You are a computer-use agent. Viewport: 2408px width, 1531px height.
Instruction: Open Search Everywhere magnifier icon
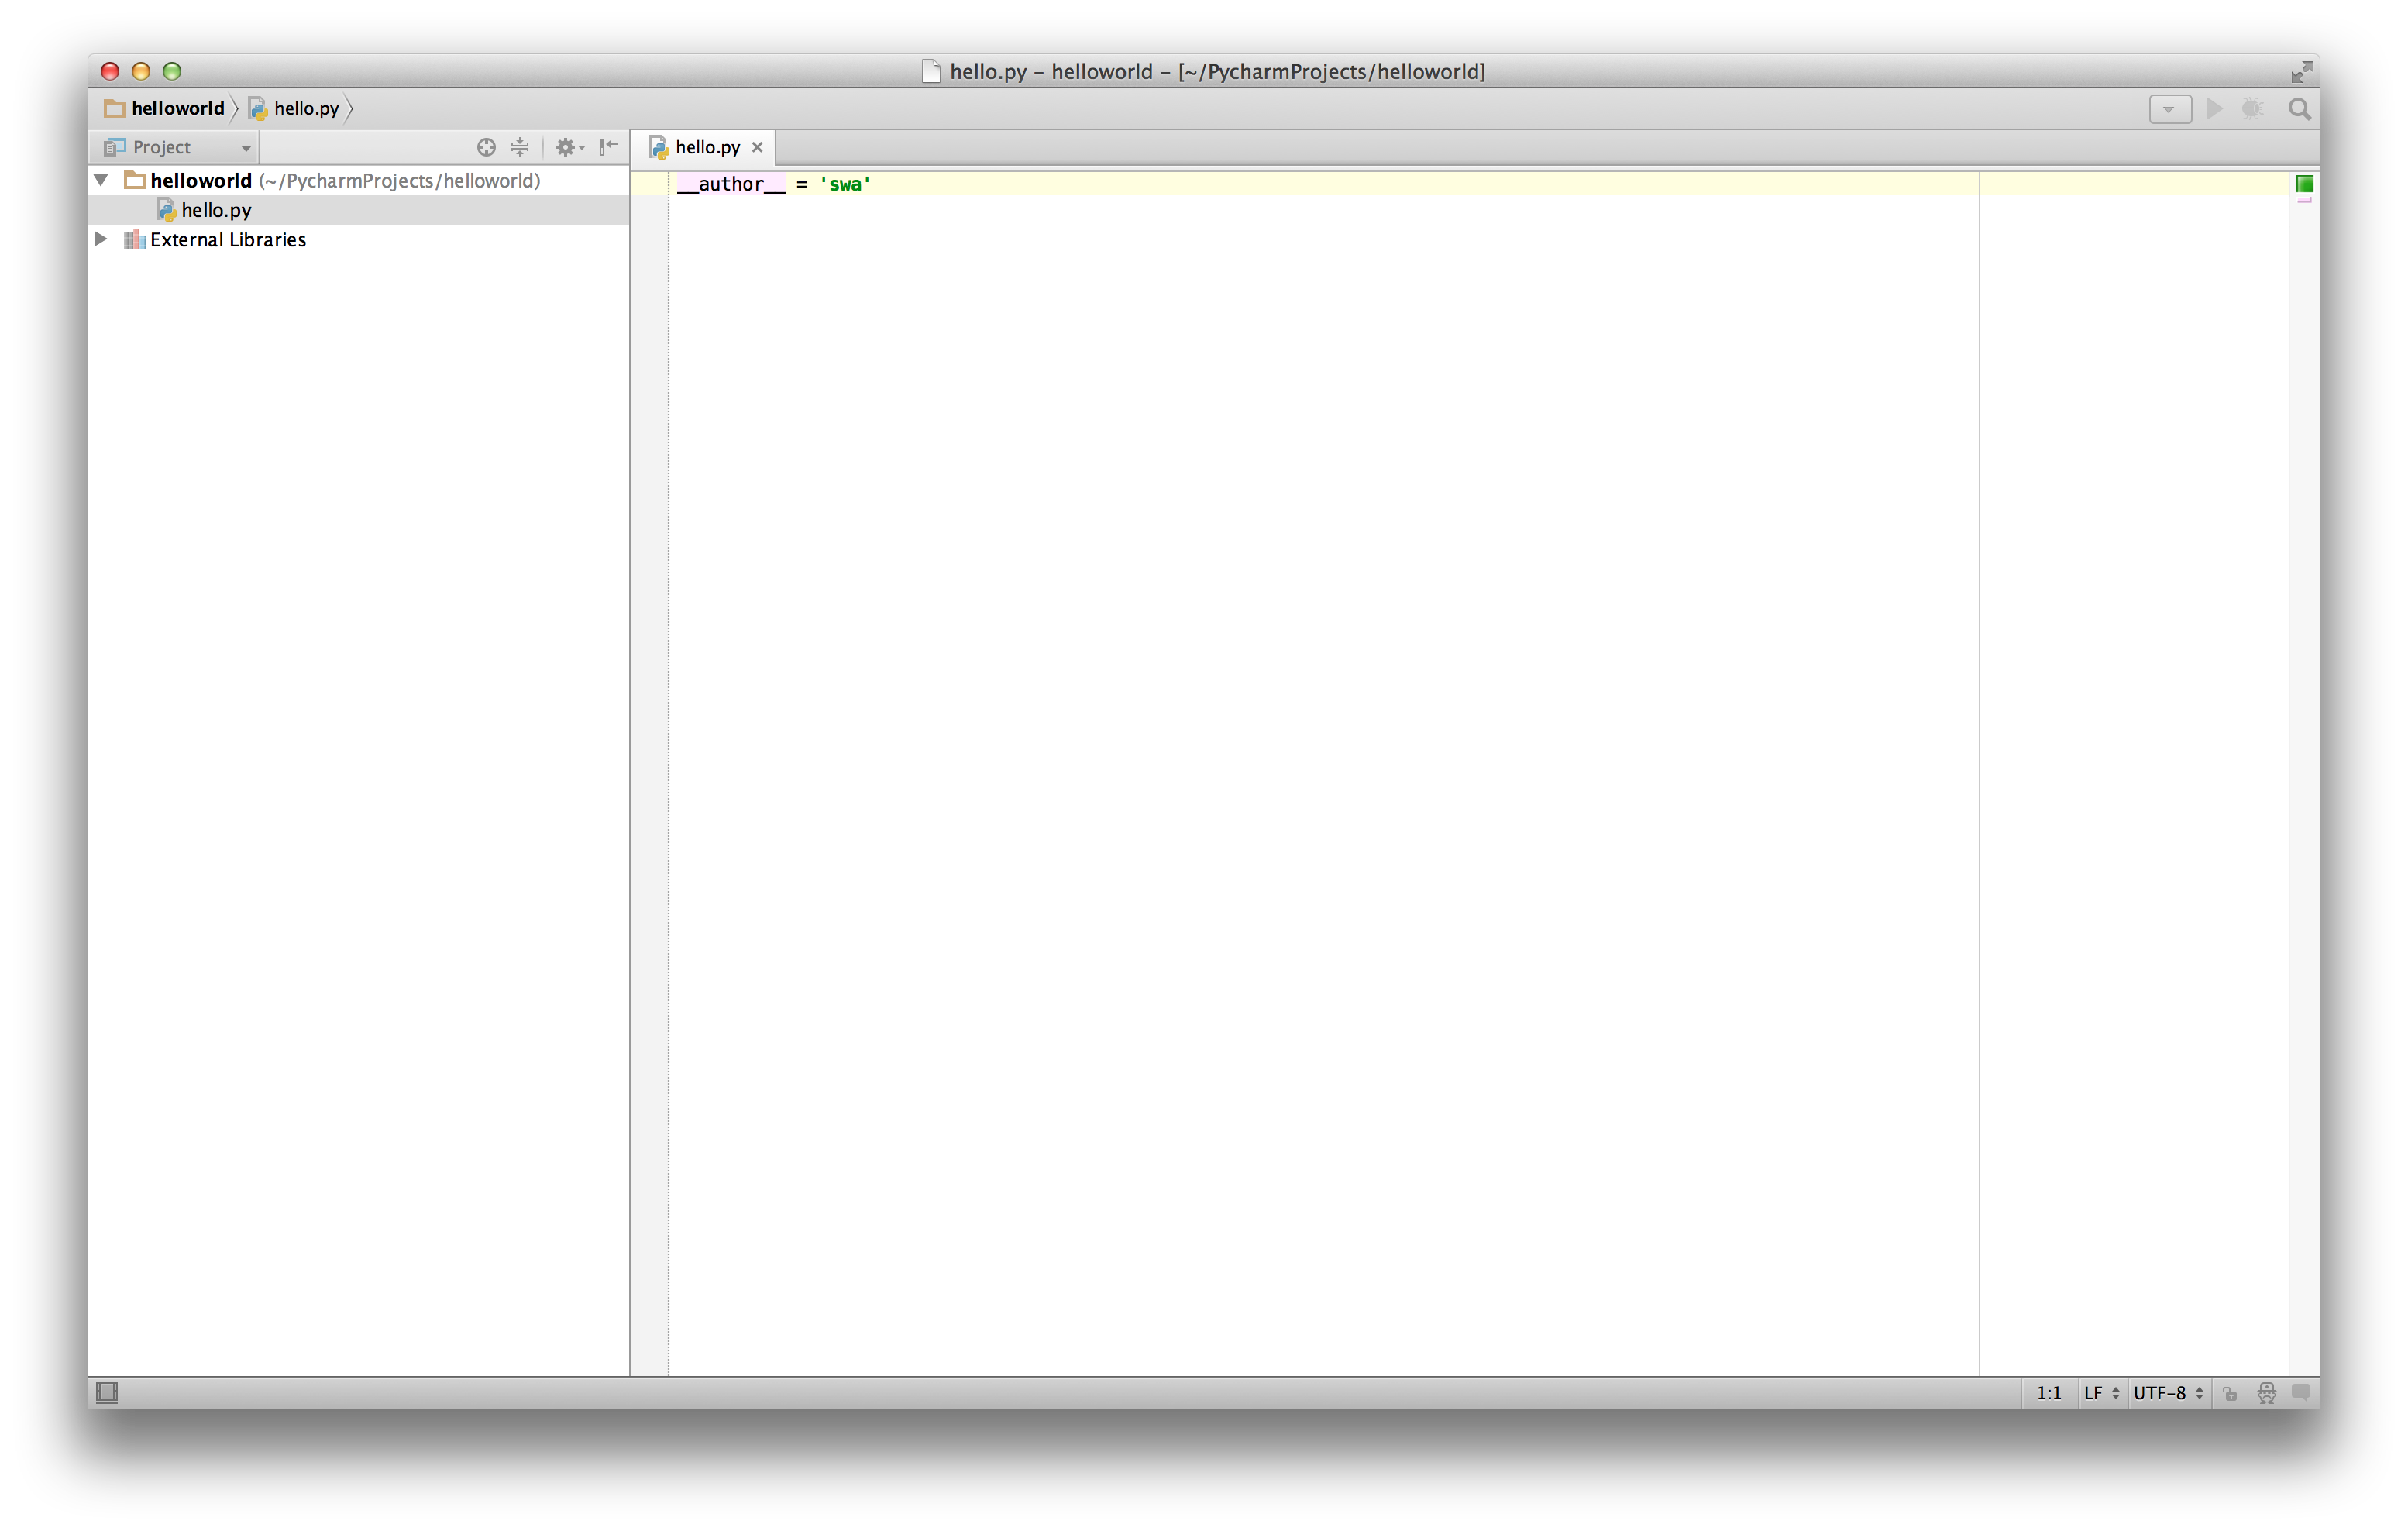point(2299,109)
